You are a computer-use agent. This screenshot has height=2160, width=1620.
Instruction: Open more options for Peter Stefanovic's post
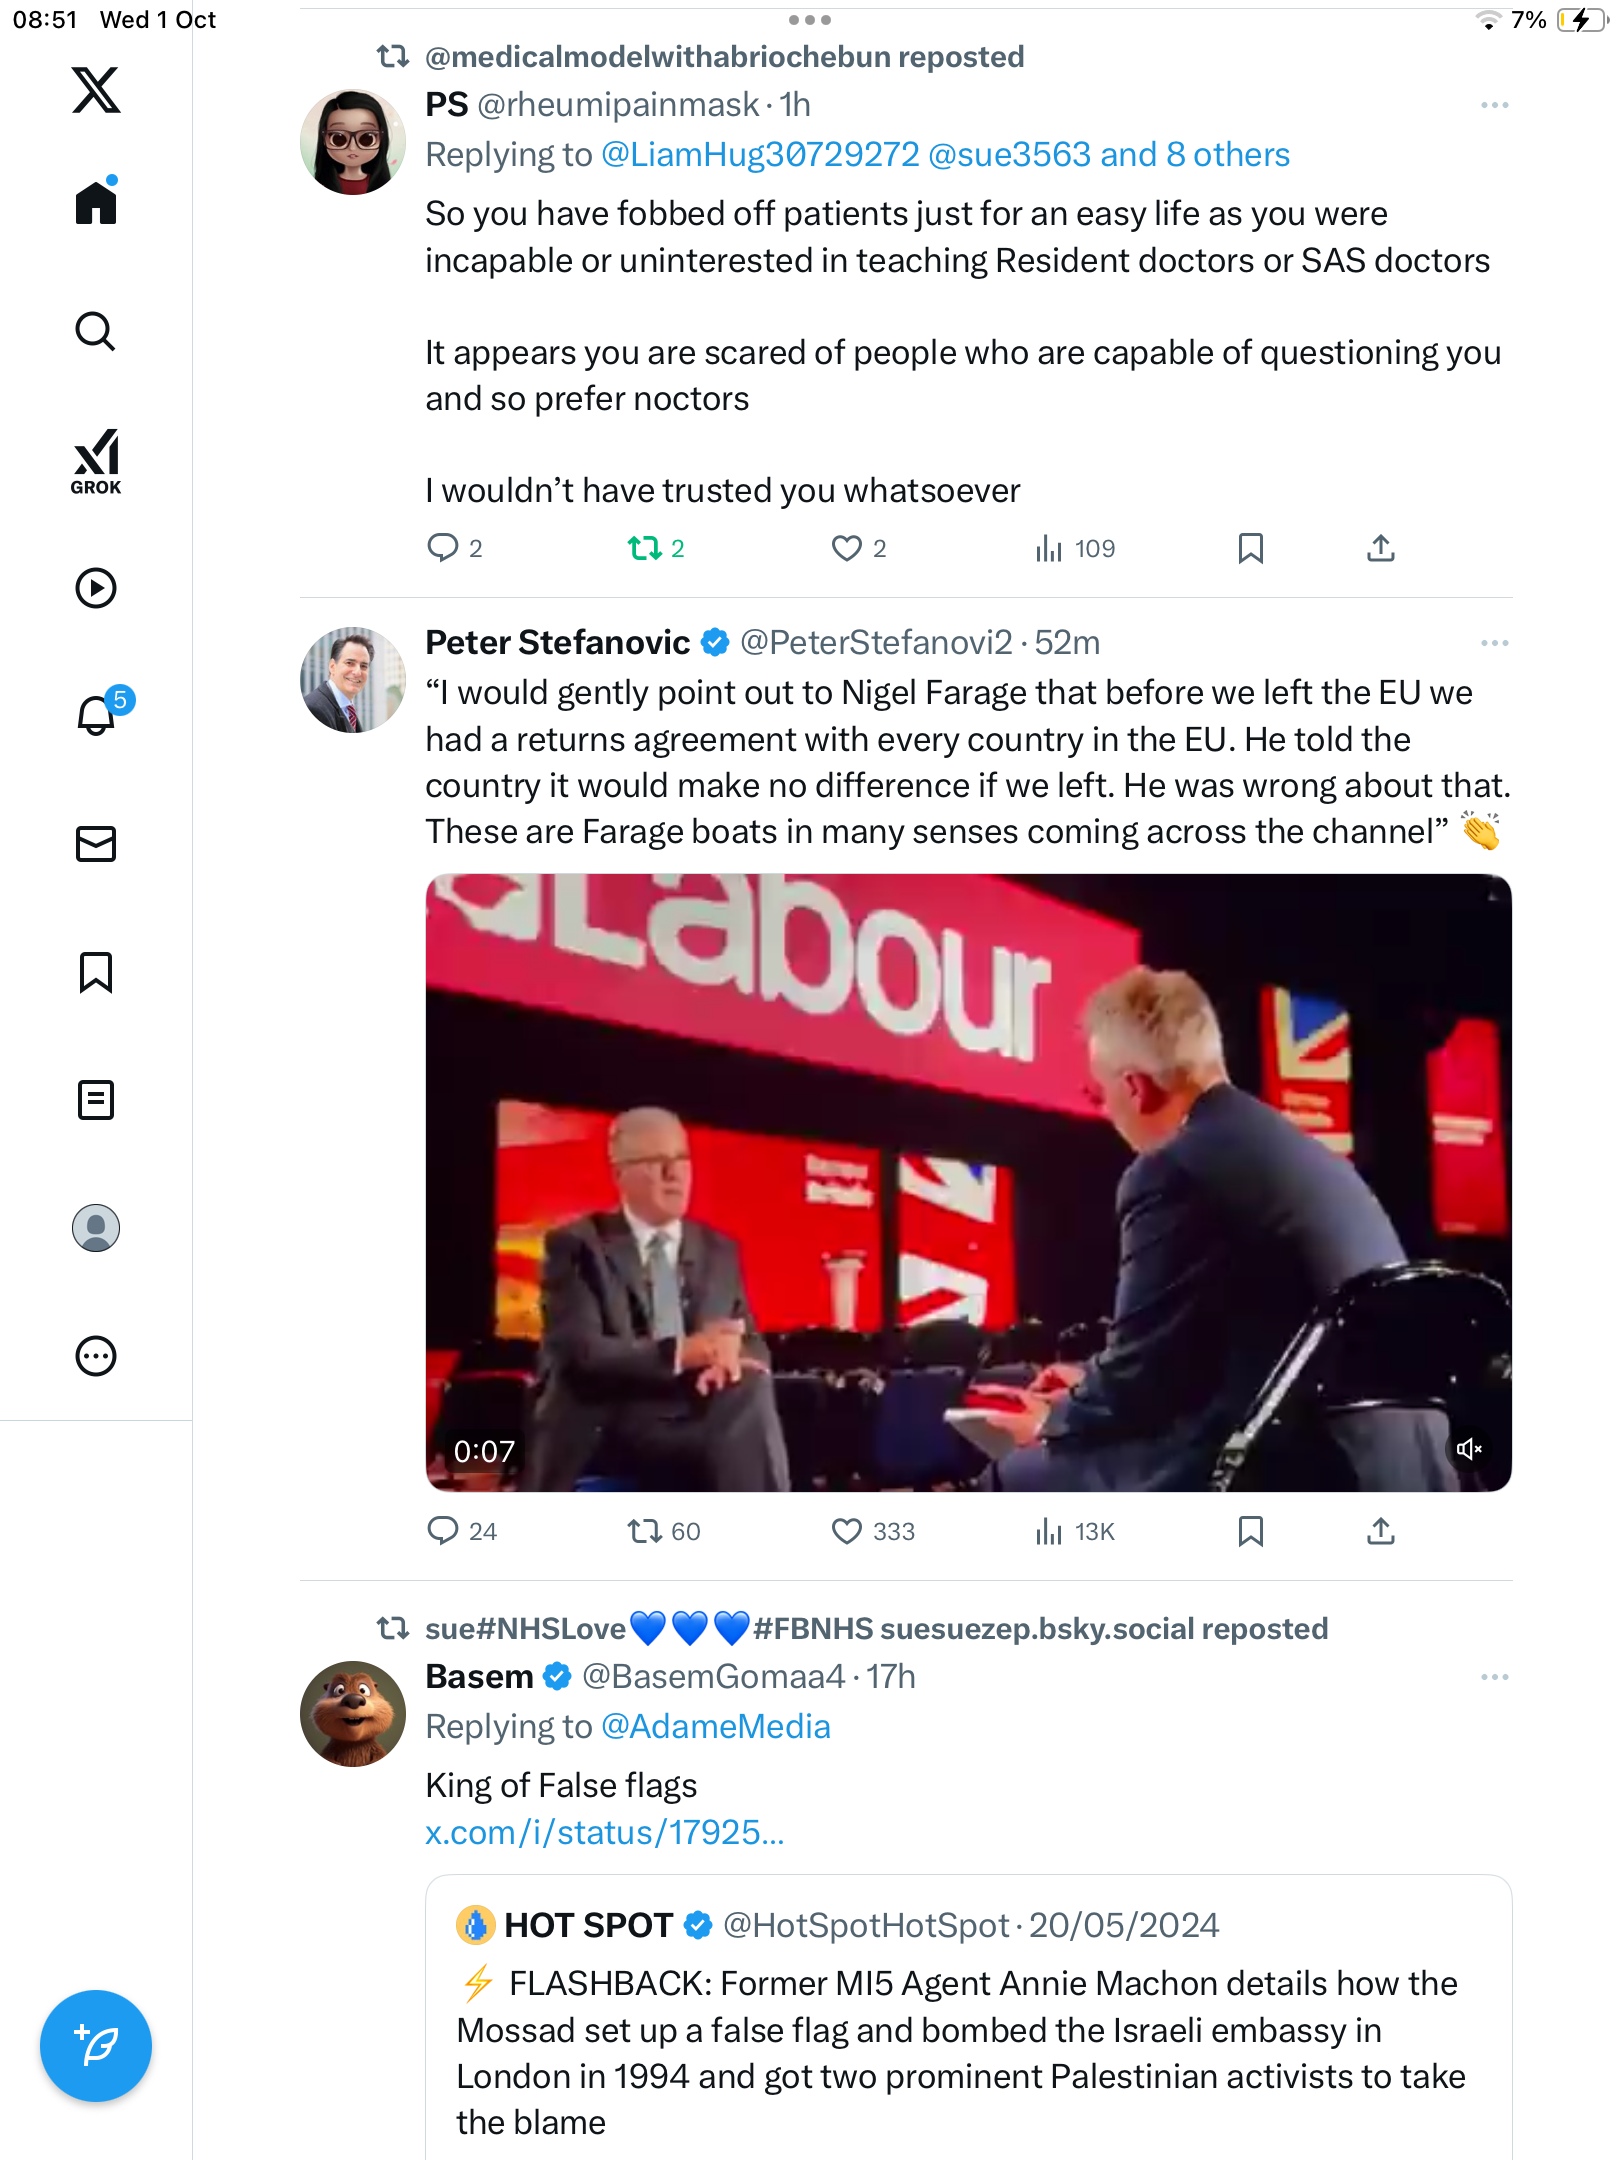coord(1494,643)
